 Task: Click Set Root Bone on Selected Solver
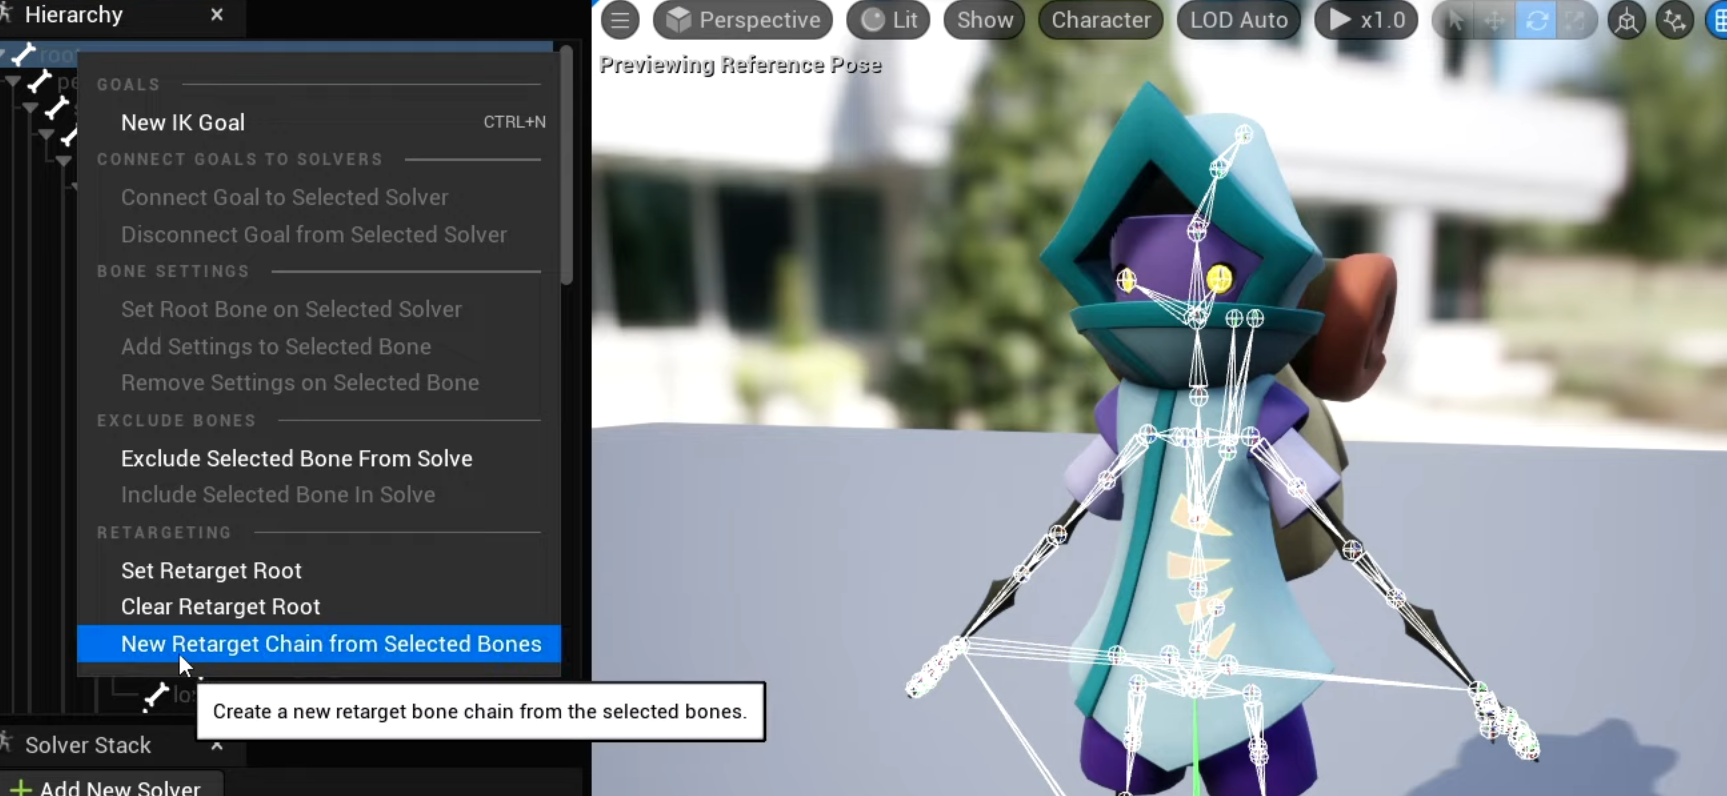pyautogui.click(x=319, y=309)
